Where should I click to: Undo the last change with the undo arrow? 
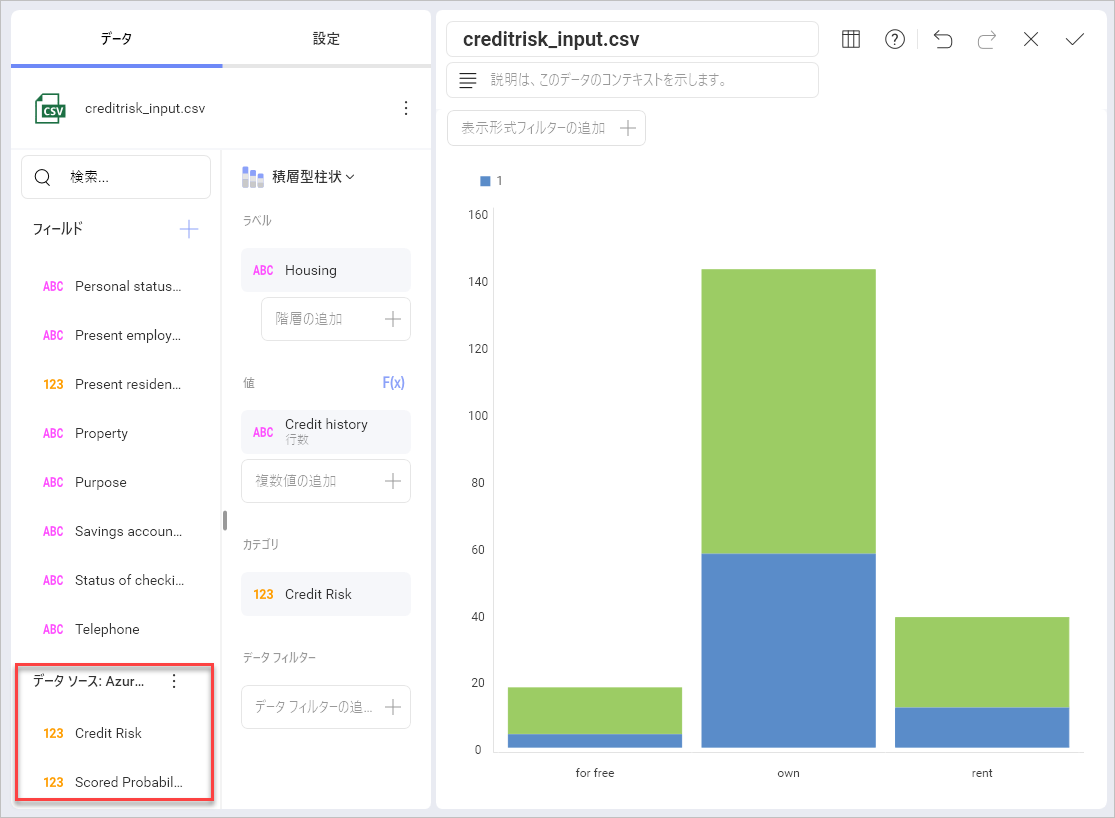click(941, 39)
